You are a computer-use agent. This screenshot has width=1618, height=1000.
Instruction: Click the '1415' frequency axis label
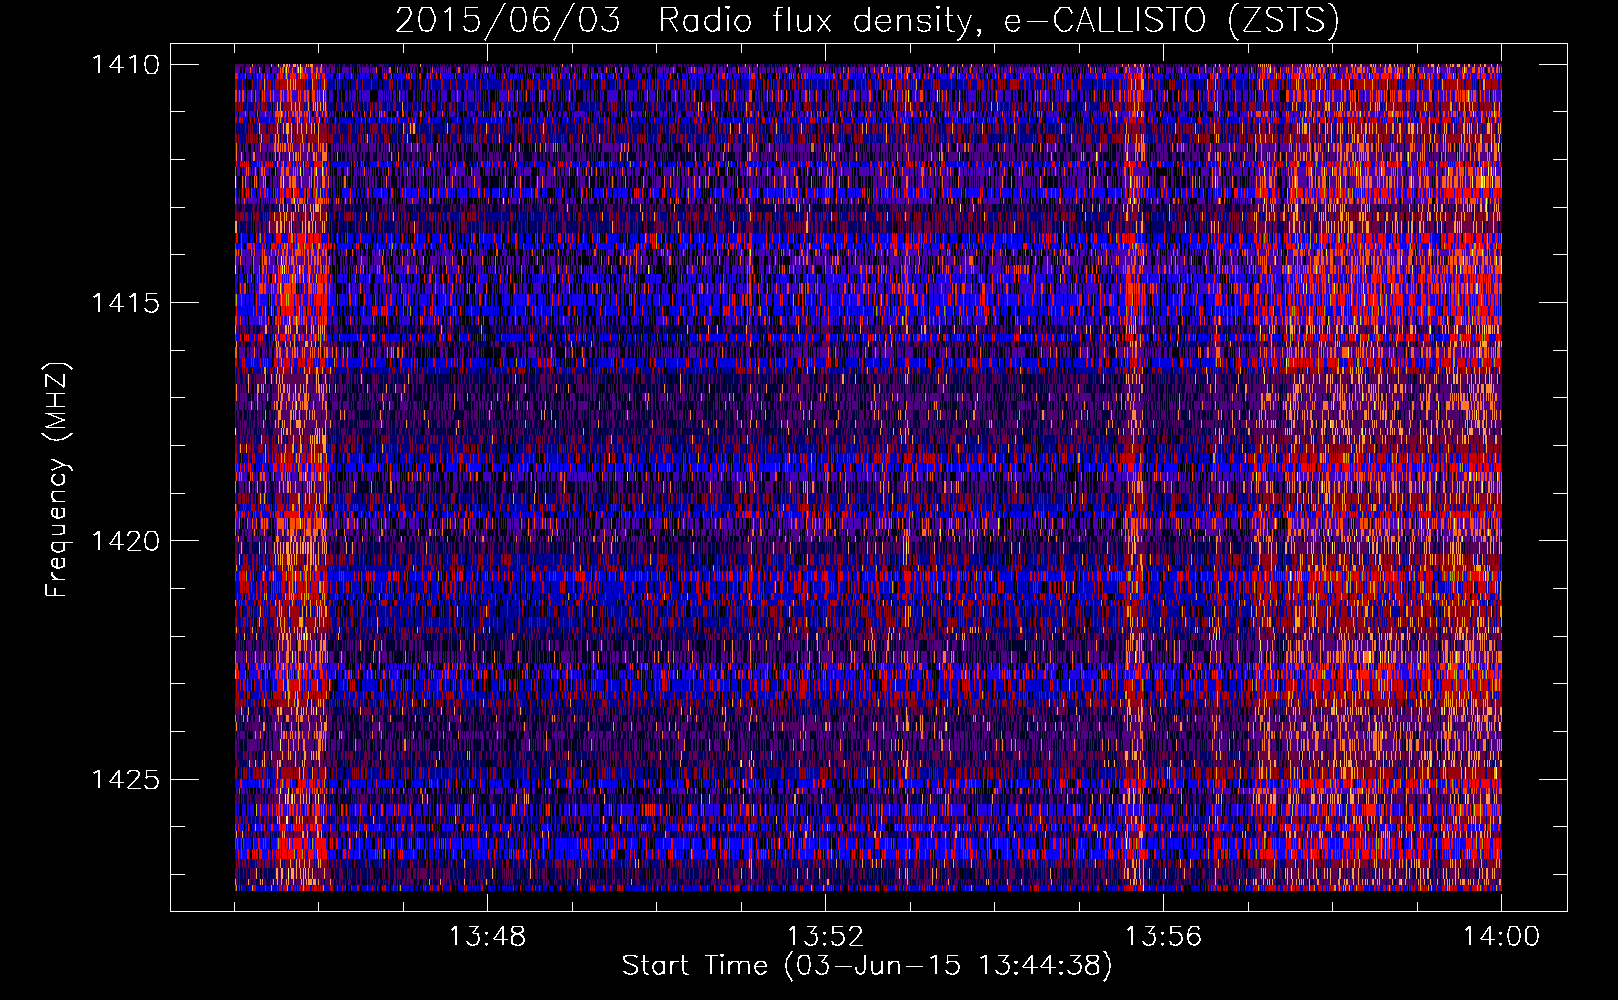click(125, 303)
